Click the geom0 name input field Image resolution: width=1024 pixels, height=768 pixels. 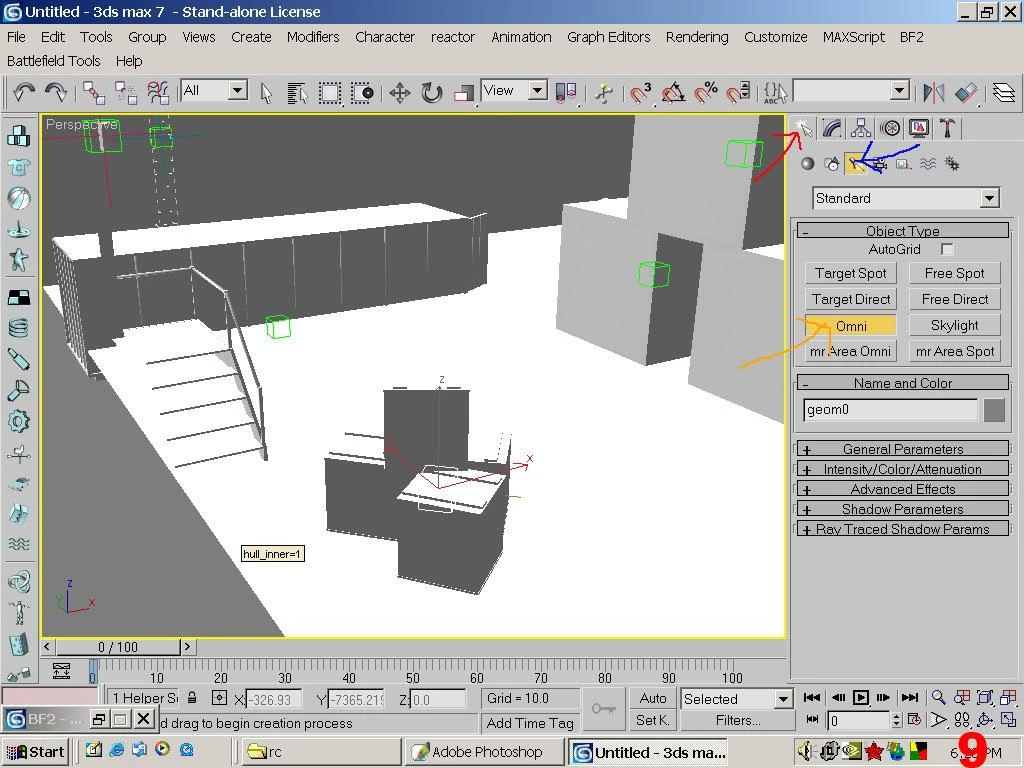[x=890, y=410]
